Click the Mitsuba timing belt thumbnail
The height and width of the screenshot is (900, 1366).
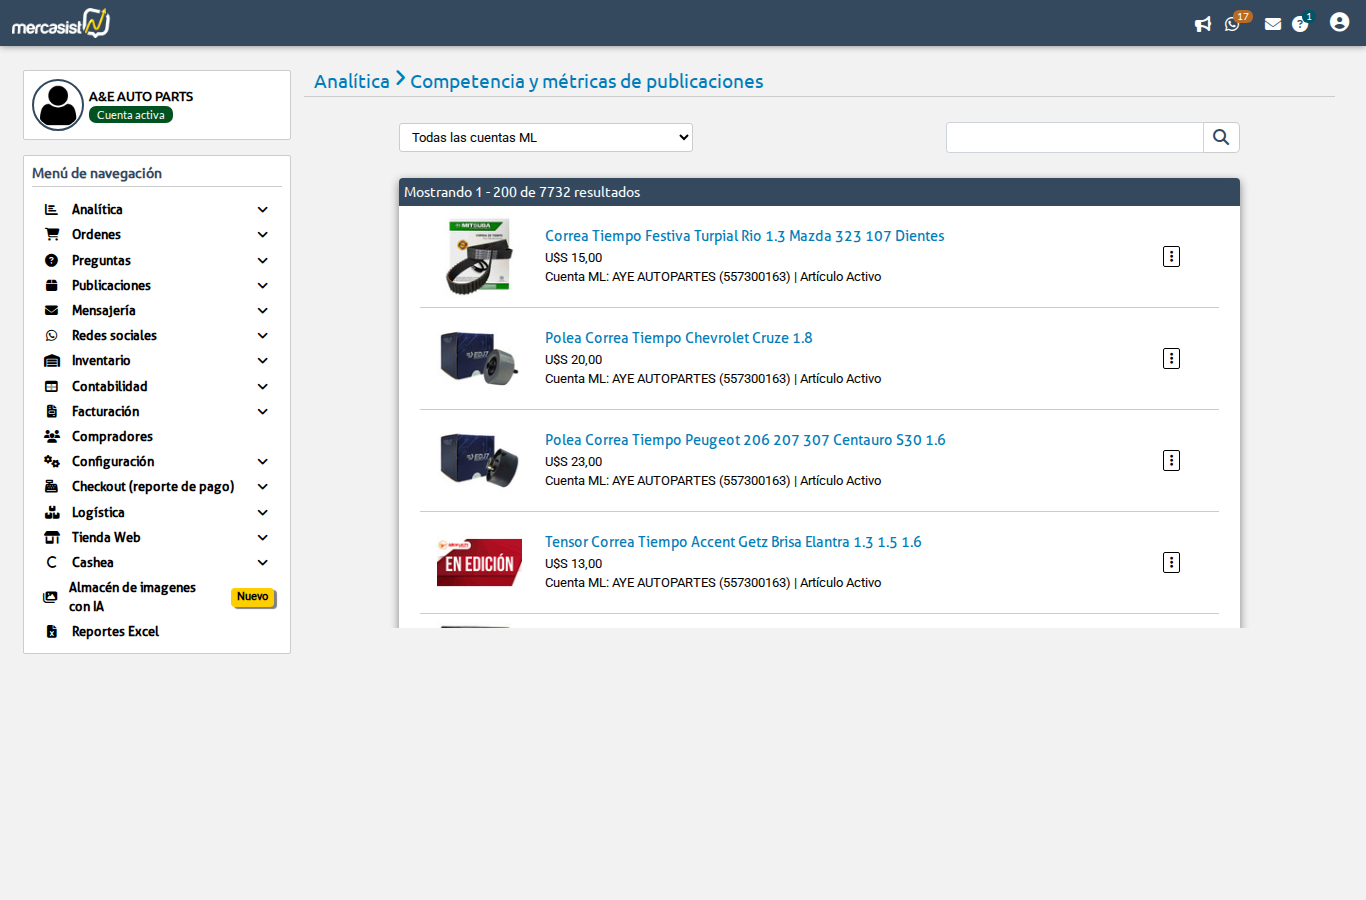coord(479,256)
